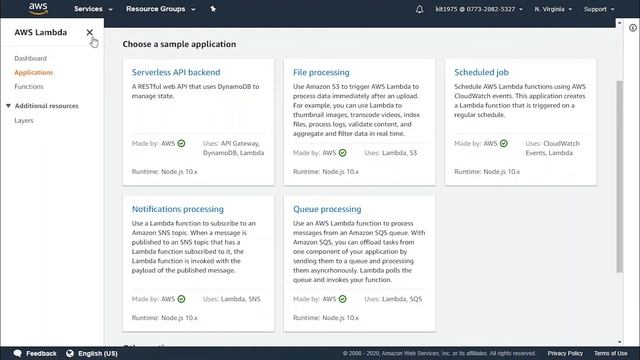Open the info panel icon at right
Viewport: 640px width, 360px height.
click(633, 28)
